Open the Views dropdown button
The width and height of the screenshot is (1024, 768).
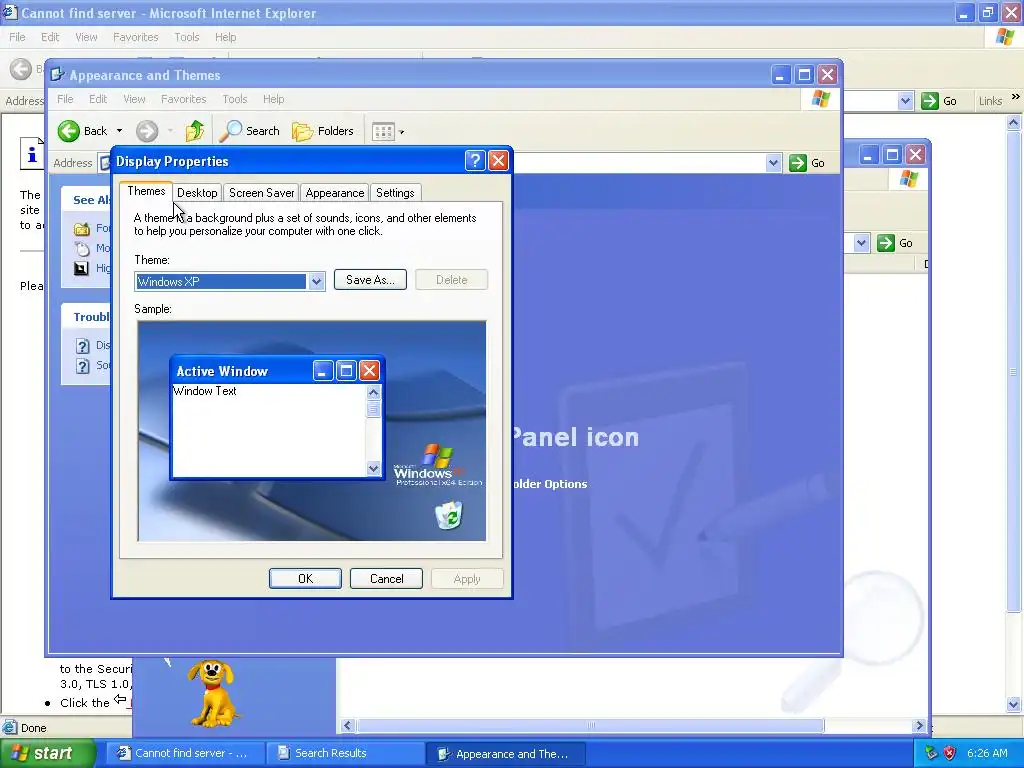point(388,132)
